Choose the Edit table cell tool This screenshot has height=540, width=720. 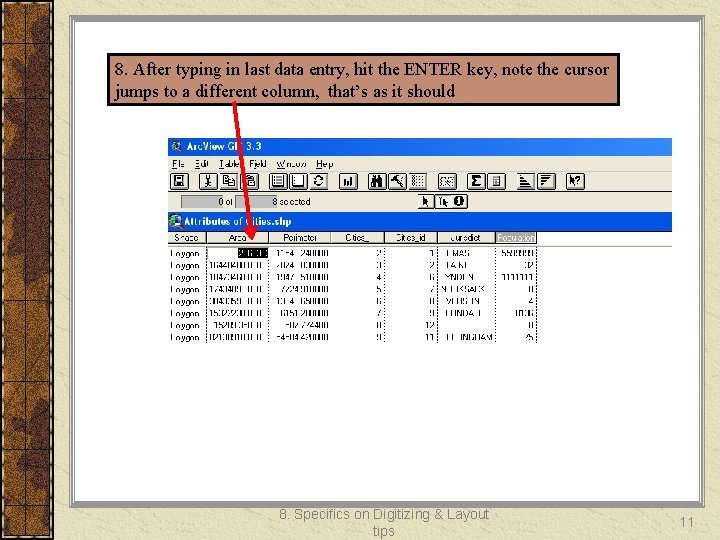click(443, 202)
